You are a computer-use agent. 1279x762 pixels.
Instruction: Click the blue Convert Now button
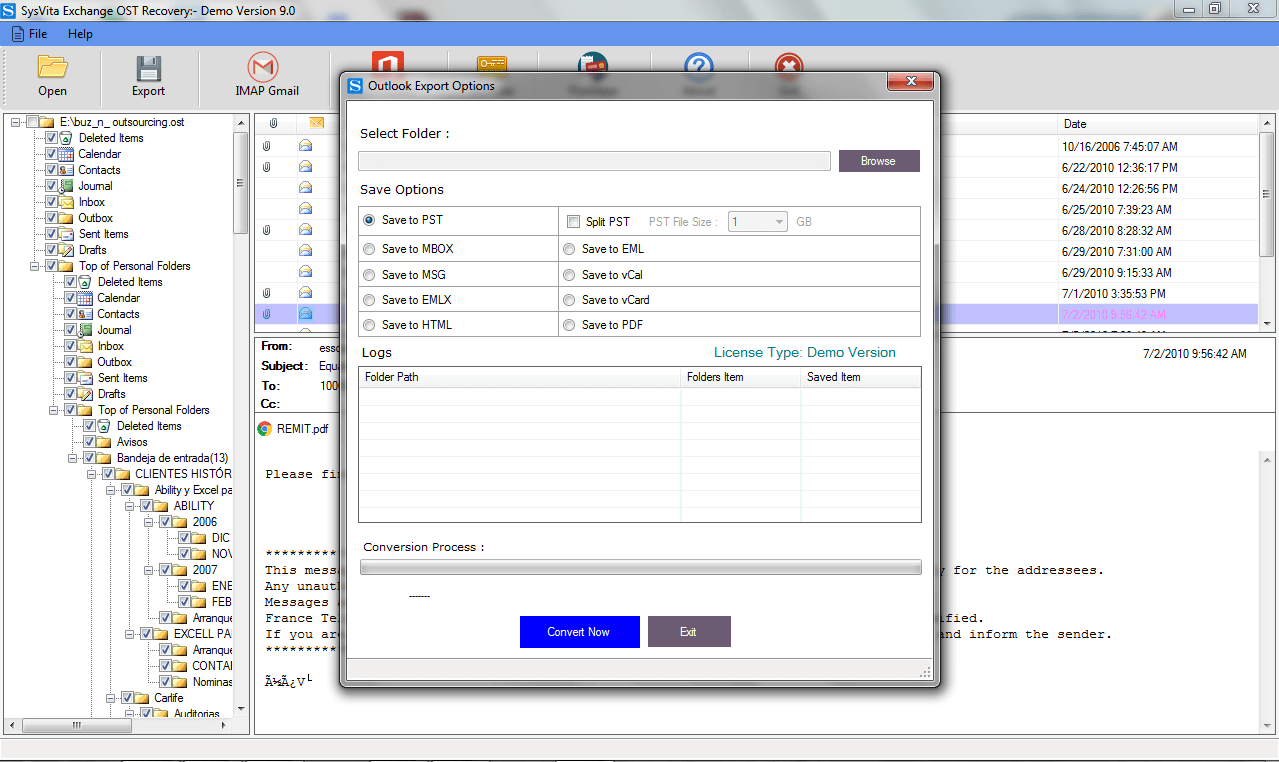click(579, 632)
